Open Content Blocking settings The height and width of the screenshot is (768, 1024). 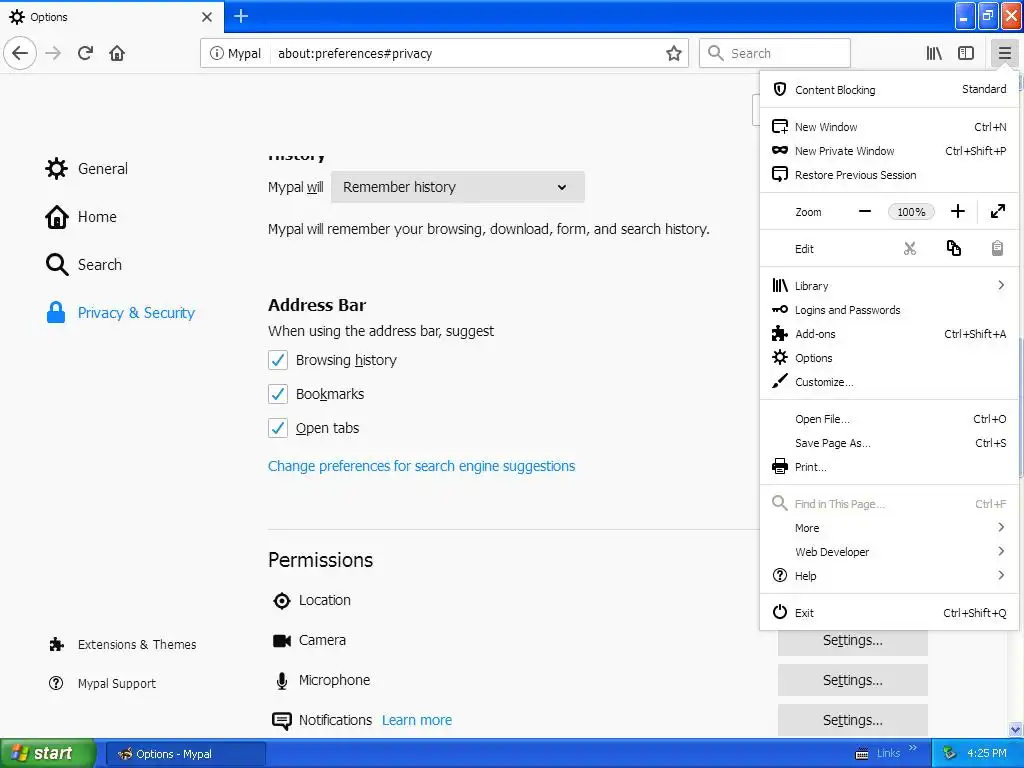point(889,89)
